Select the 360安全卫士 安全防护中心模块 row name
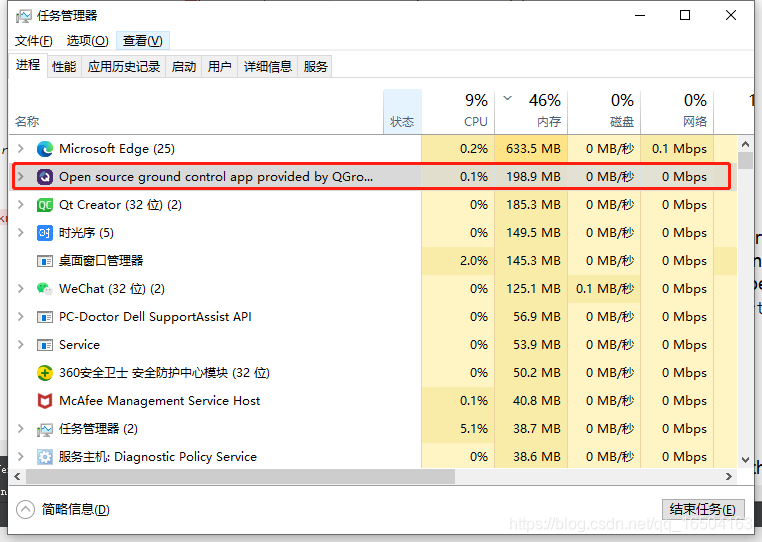Viewport: 762px width, 542px height. (164, 373)
